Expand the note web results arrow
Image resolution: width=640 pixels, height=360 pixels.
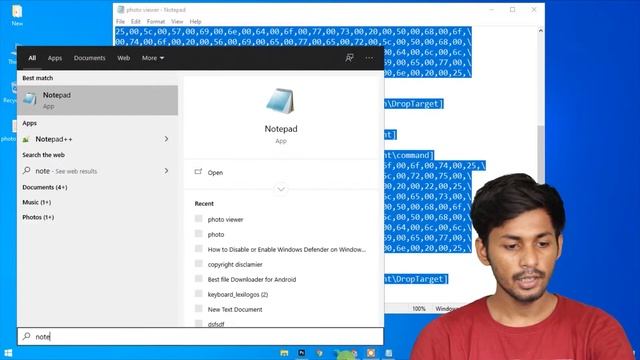[x=166, y=171]
